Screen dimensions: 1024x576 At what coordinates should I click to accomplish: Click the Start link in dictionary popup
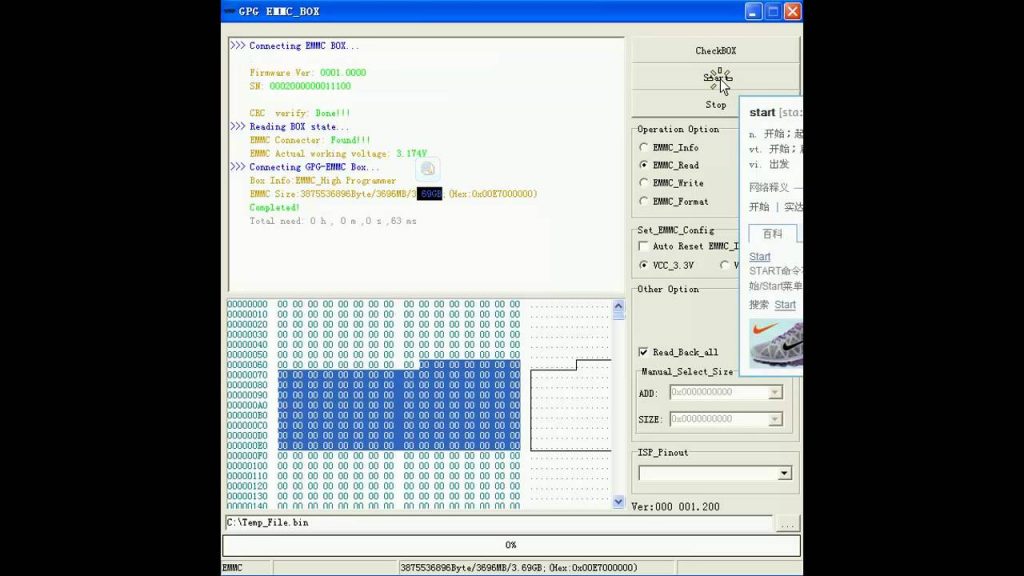(760, 257)
